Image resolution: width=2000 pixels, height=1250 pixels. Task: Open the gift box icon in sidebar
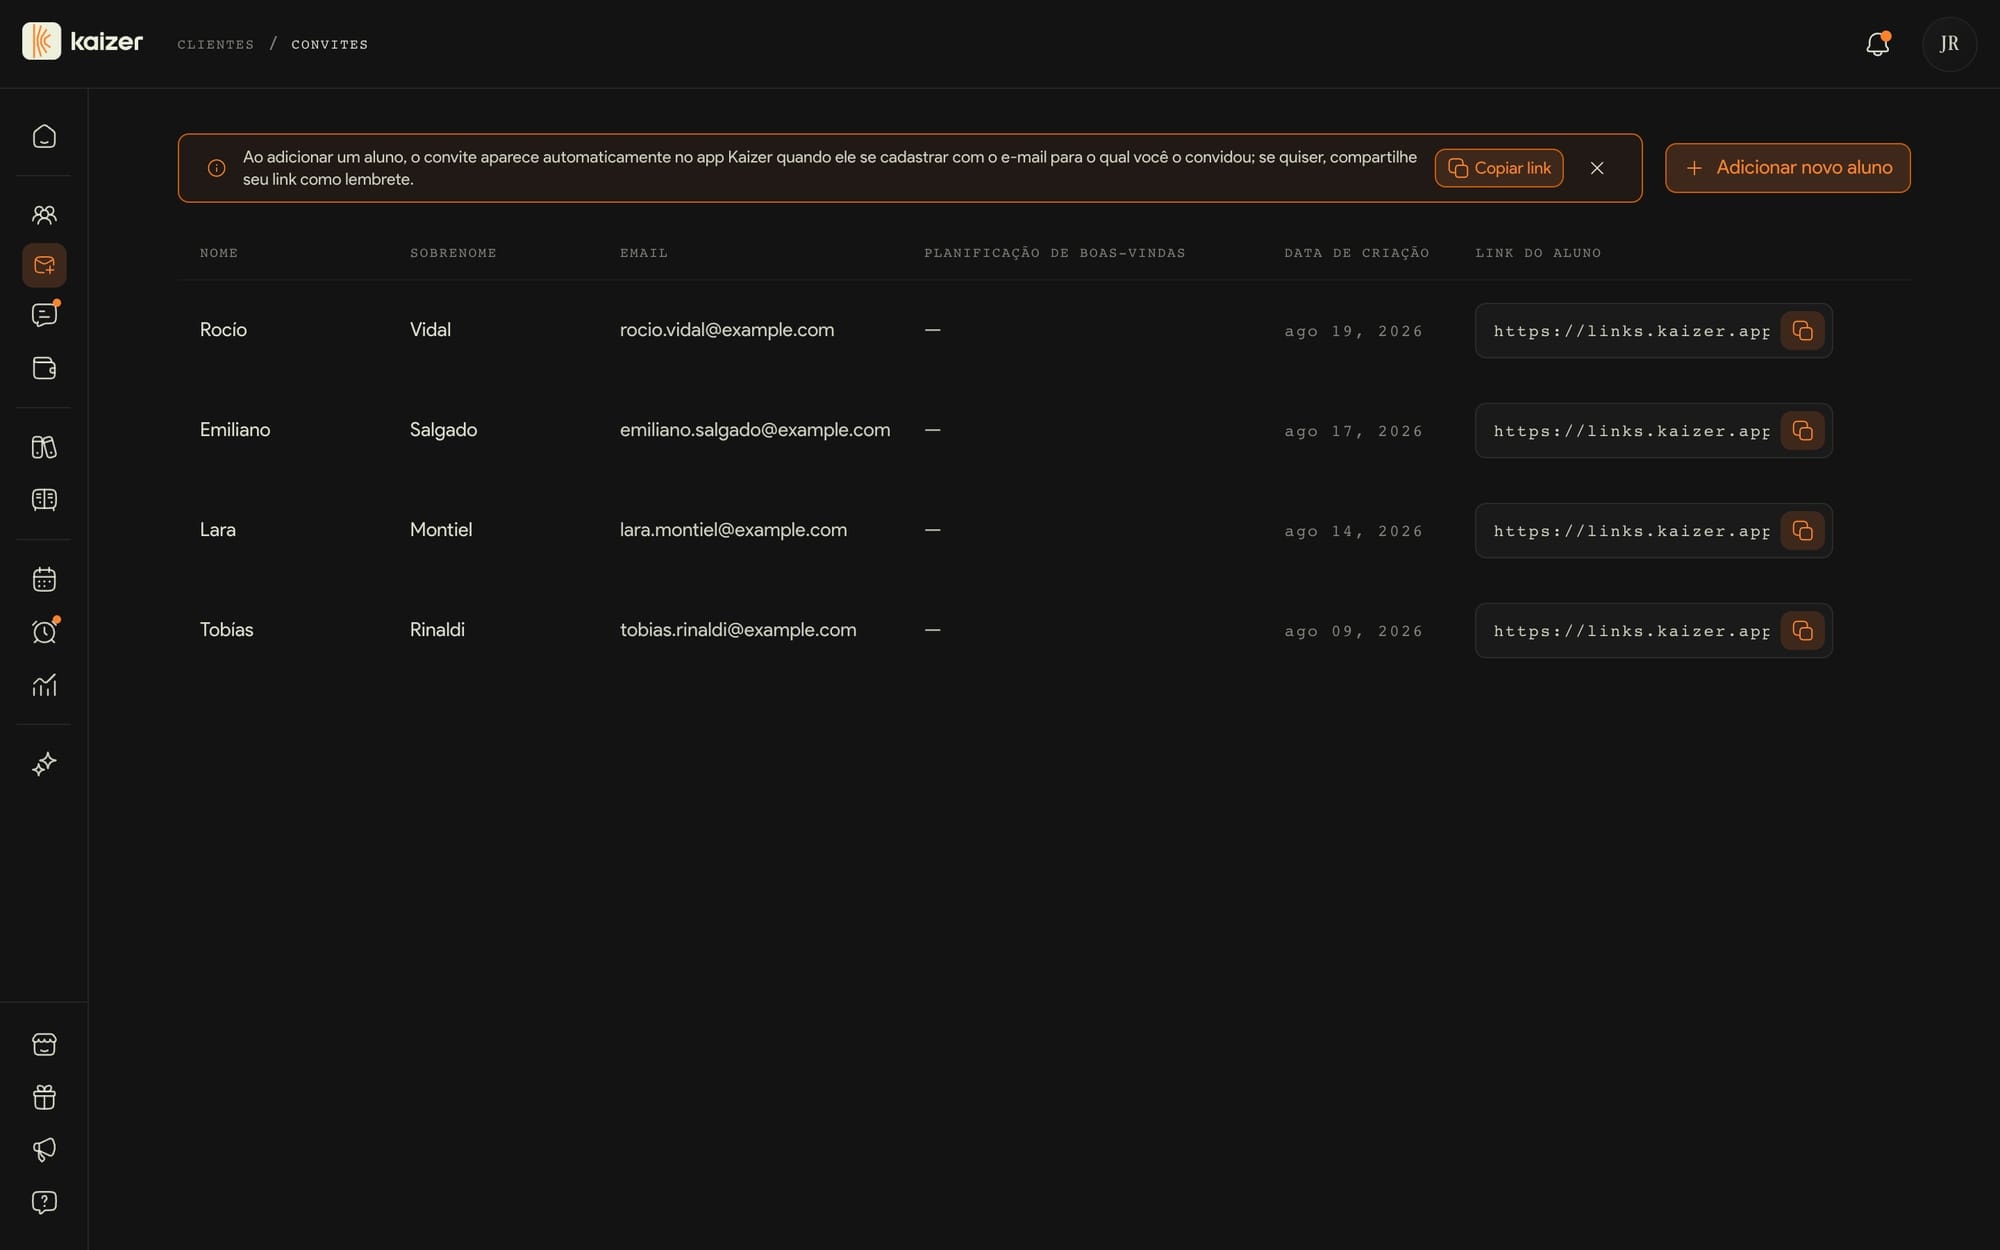(x=44, y=1097)
